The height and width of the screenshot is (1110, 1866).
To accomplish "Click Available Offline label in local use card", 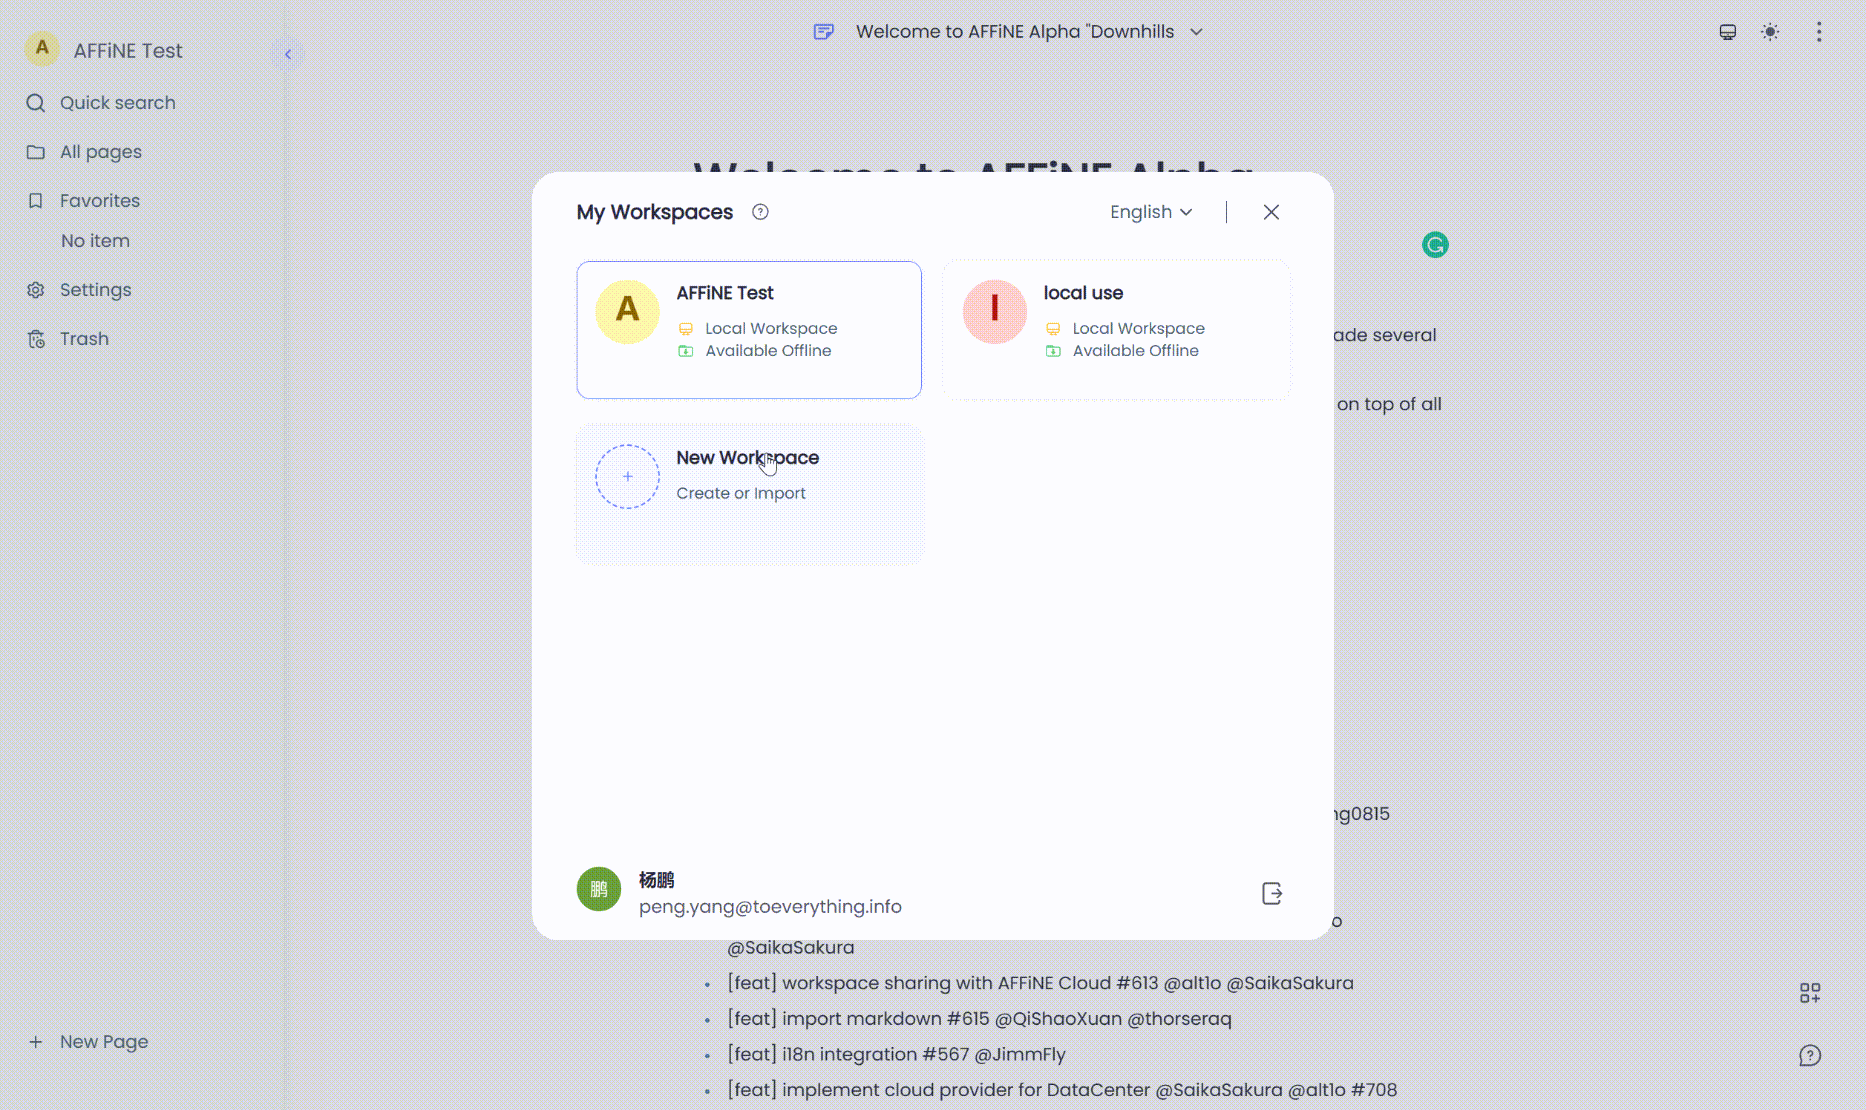I will click(x=1136, y=351).
